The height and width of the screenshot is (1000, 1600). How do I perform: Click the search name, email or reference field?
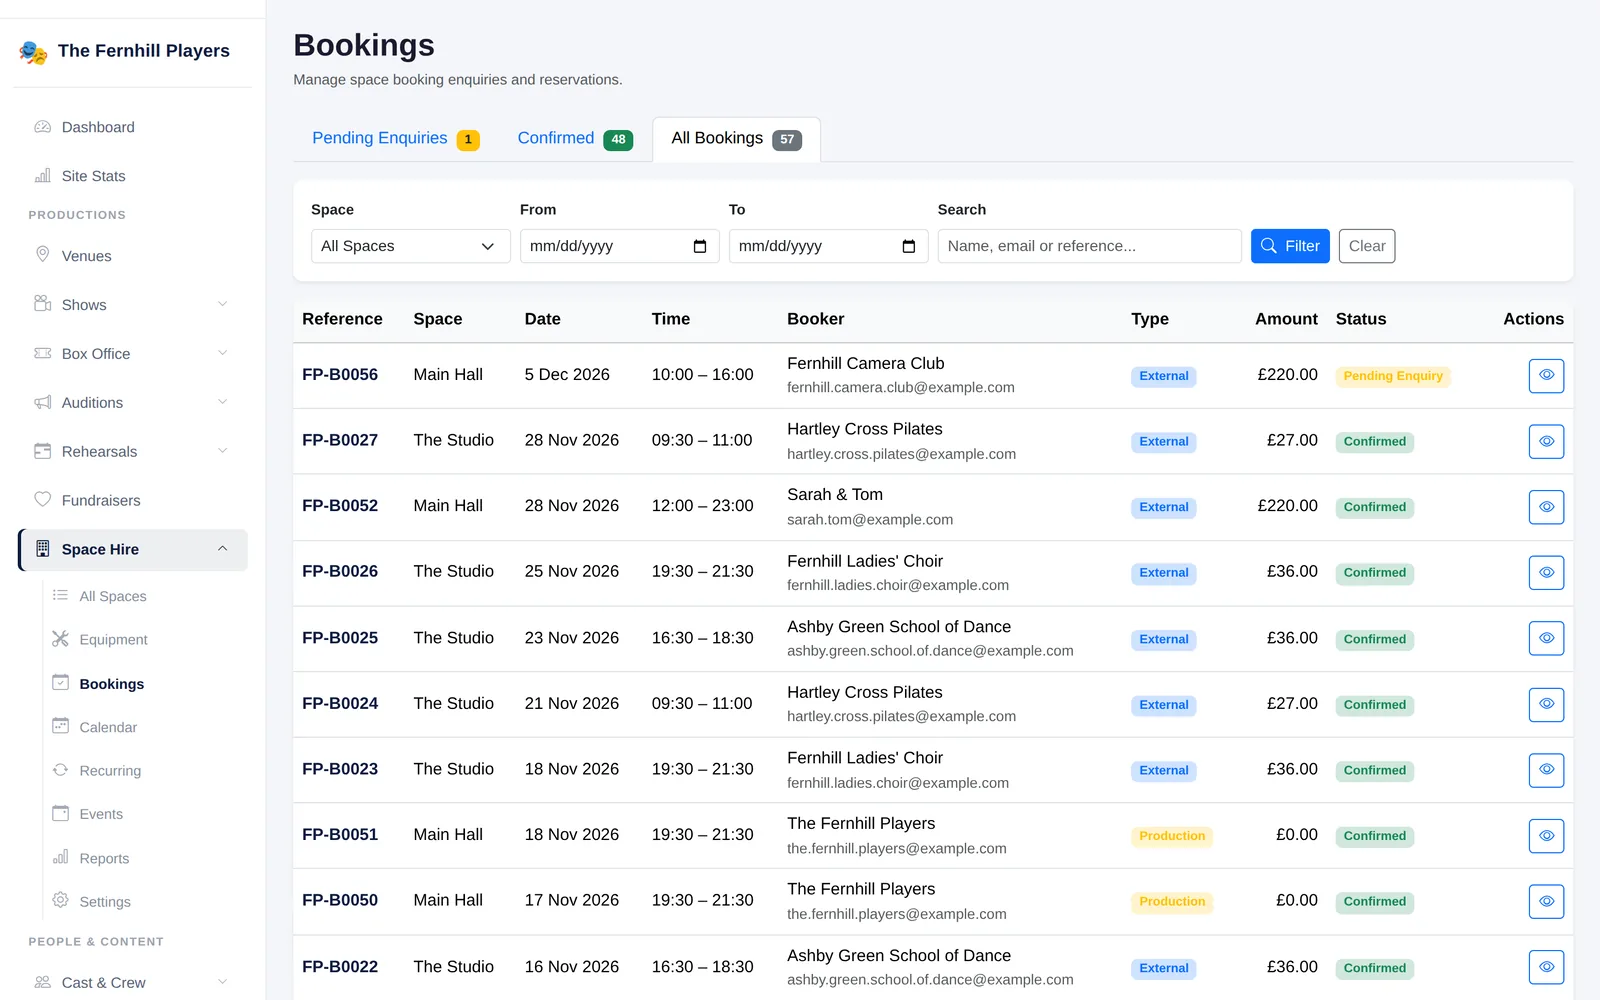click(1089, 246)
